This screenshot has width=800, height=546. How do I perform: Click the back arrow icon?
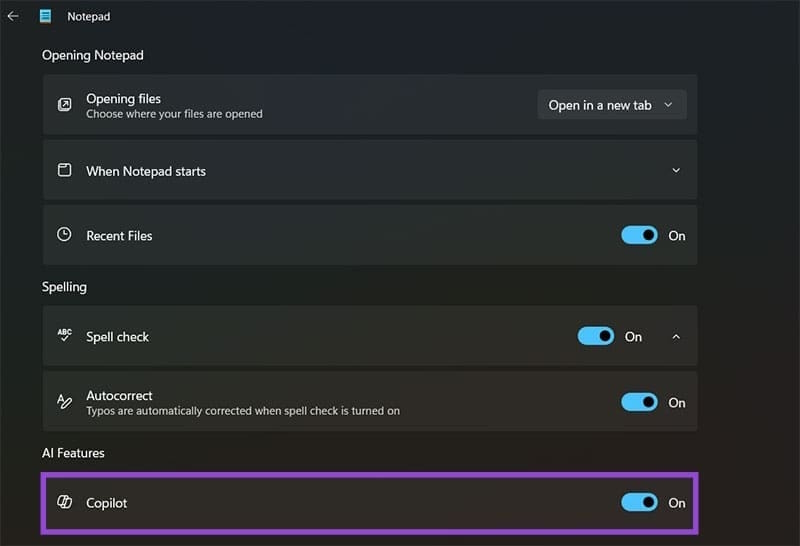(13, 16)
